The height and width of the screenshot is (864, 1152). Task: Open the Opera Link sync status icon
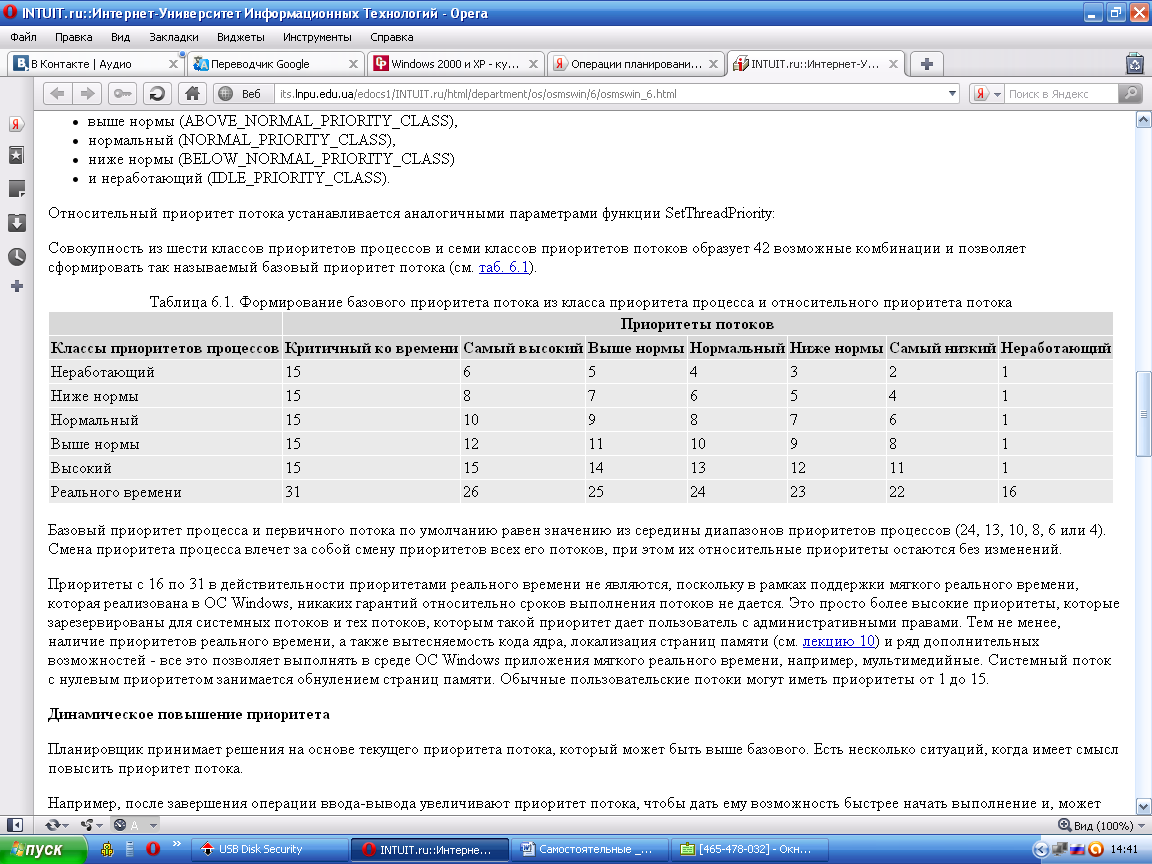point(56,825)
